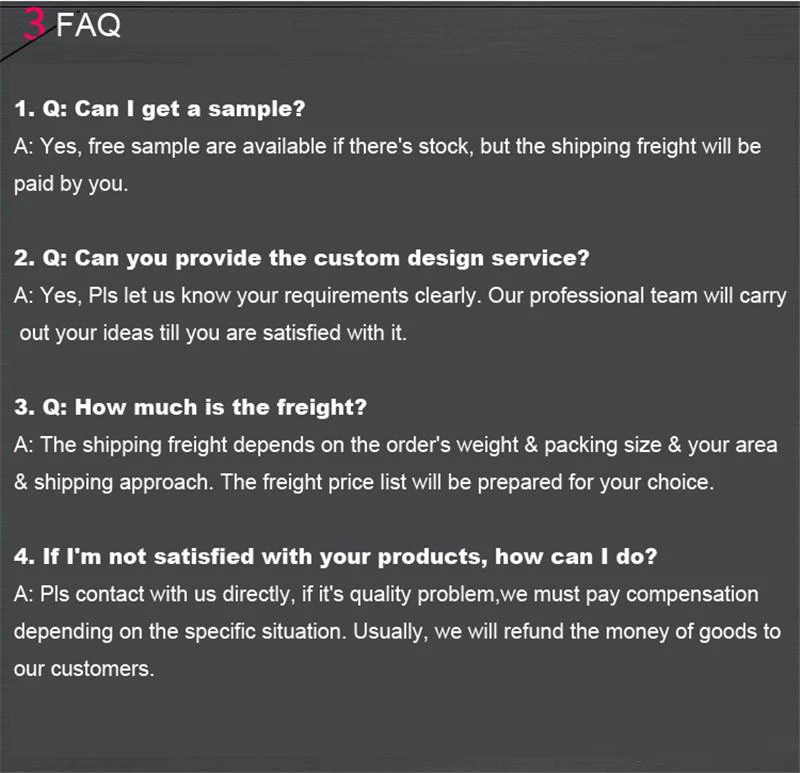Viewport: 800px width, 773px height.
Task: Click the answer line starting 'Yes, Pls let us know'
Action: pyautogui.click(x=400, y=296)
